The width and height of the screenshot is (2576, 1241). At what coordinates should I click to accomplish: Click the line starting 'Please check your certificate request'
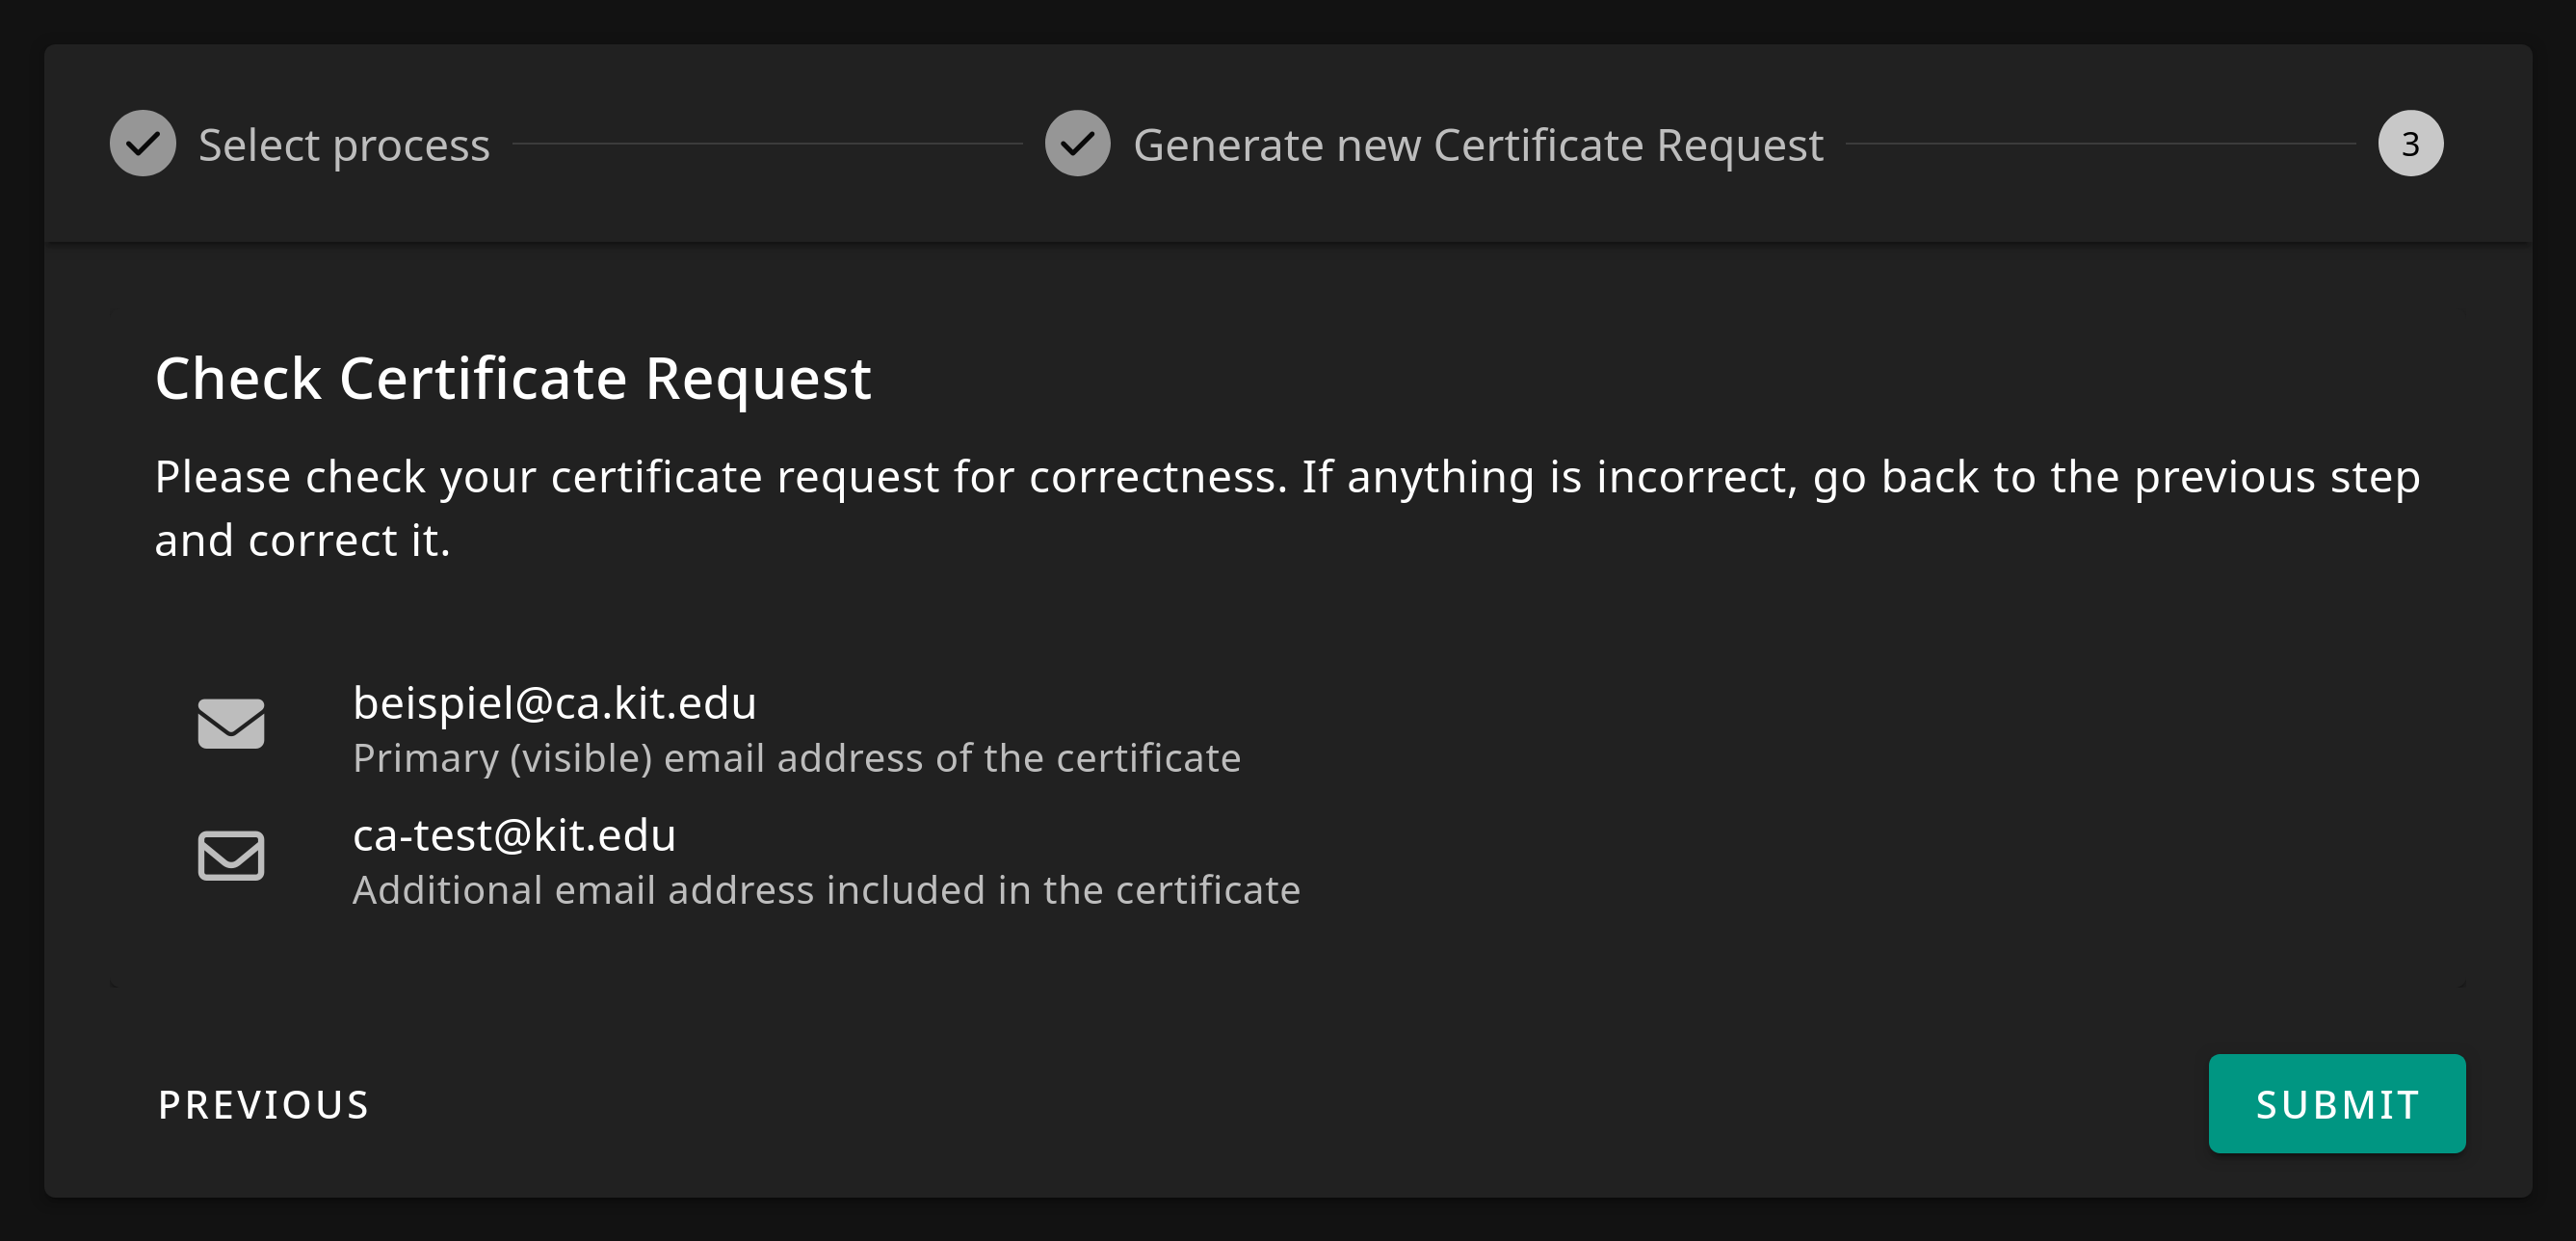pyautogui.click(x=1287, y=477)
